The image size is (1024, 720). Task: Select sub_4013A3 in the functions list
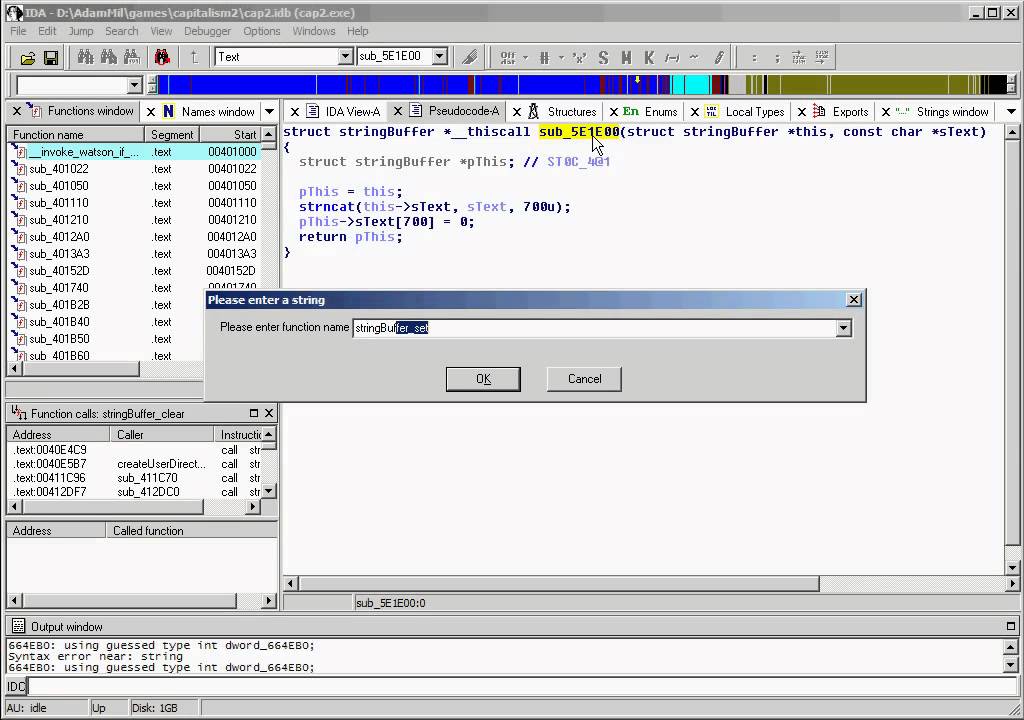click(x=136, y=254)
